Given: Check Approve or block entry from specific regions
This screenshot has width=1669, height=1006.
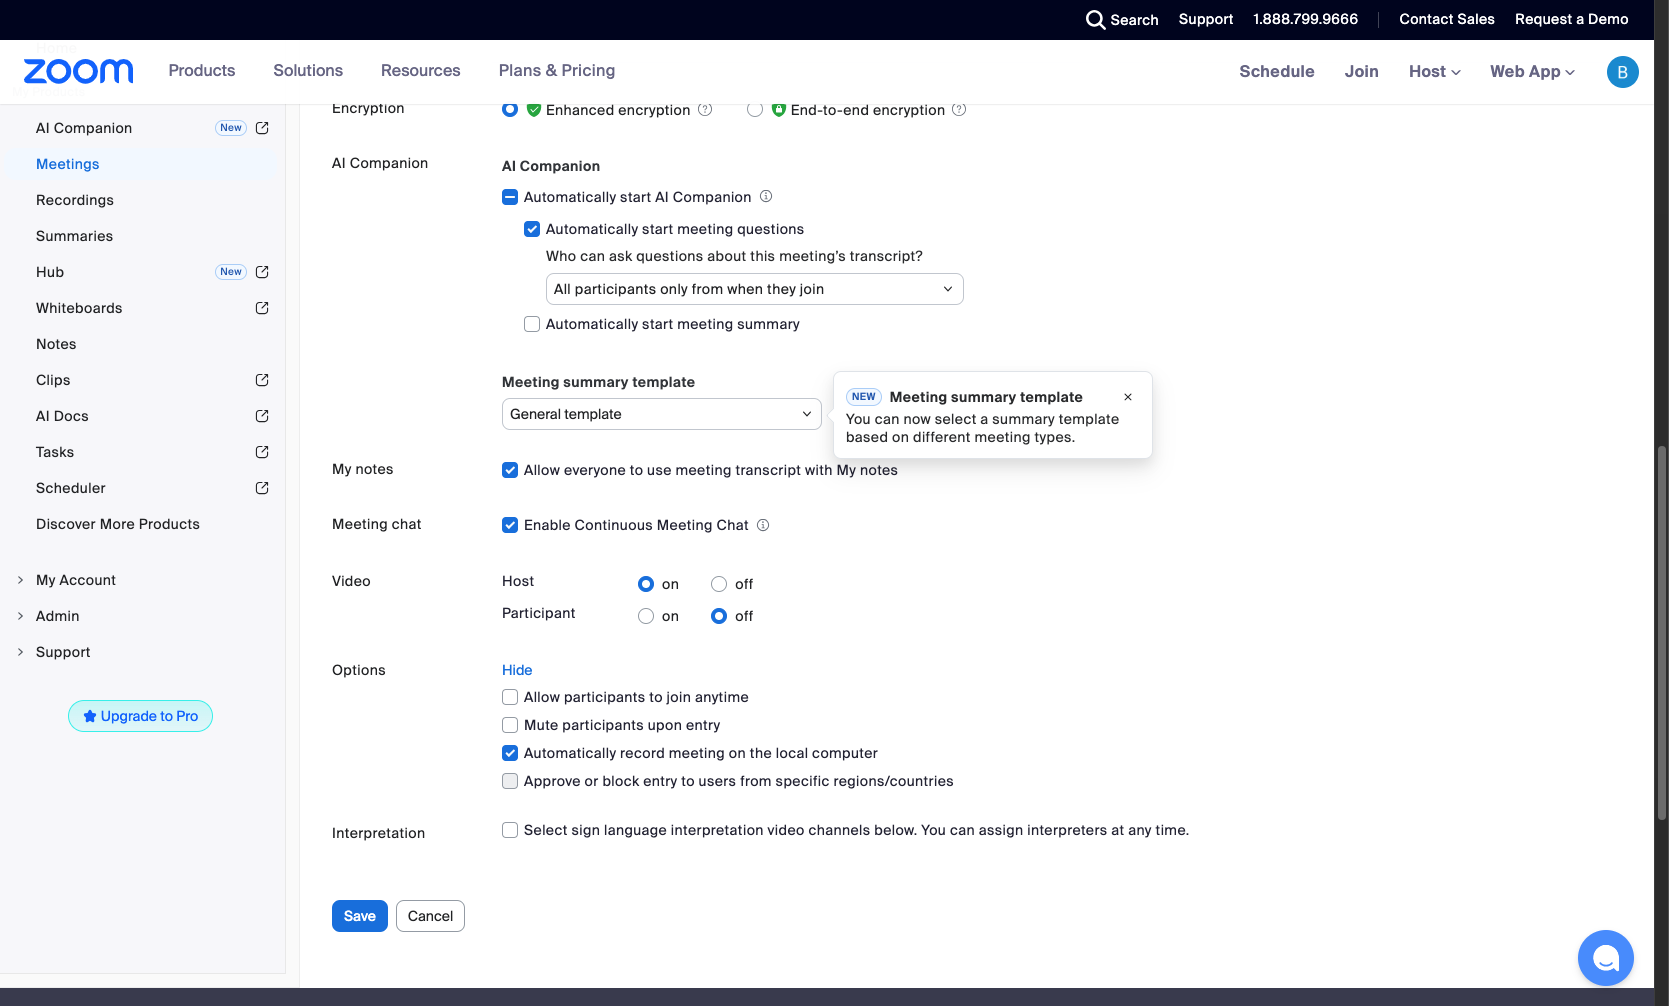Looking at the screenshot, I should (x=510, y=781).
